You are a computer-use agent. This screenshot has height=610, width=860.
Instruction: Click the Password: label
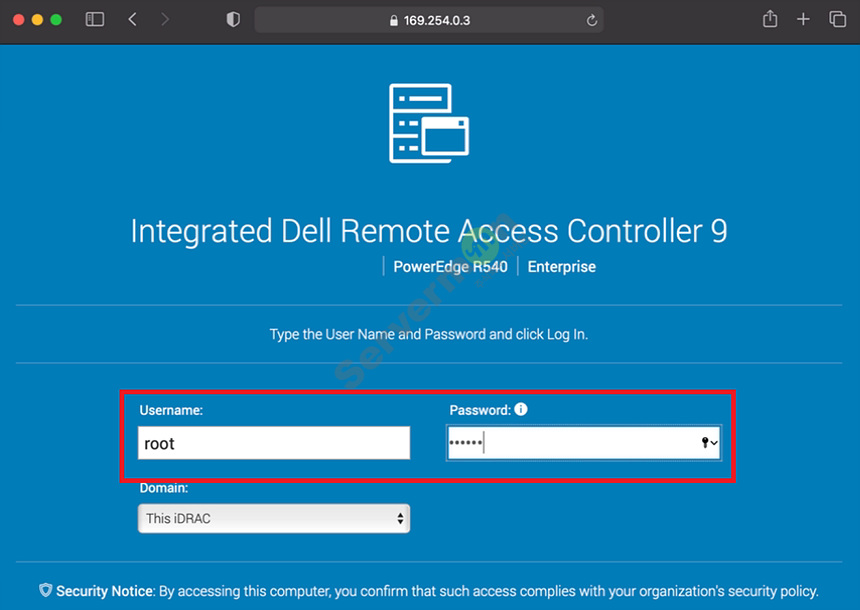[x=480, y=410]
